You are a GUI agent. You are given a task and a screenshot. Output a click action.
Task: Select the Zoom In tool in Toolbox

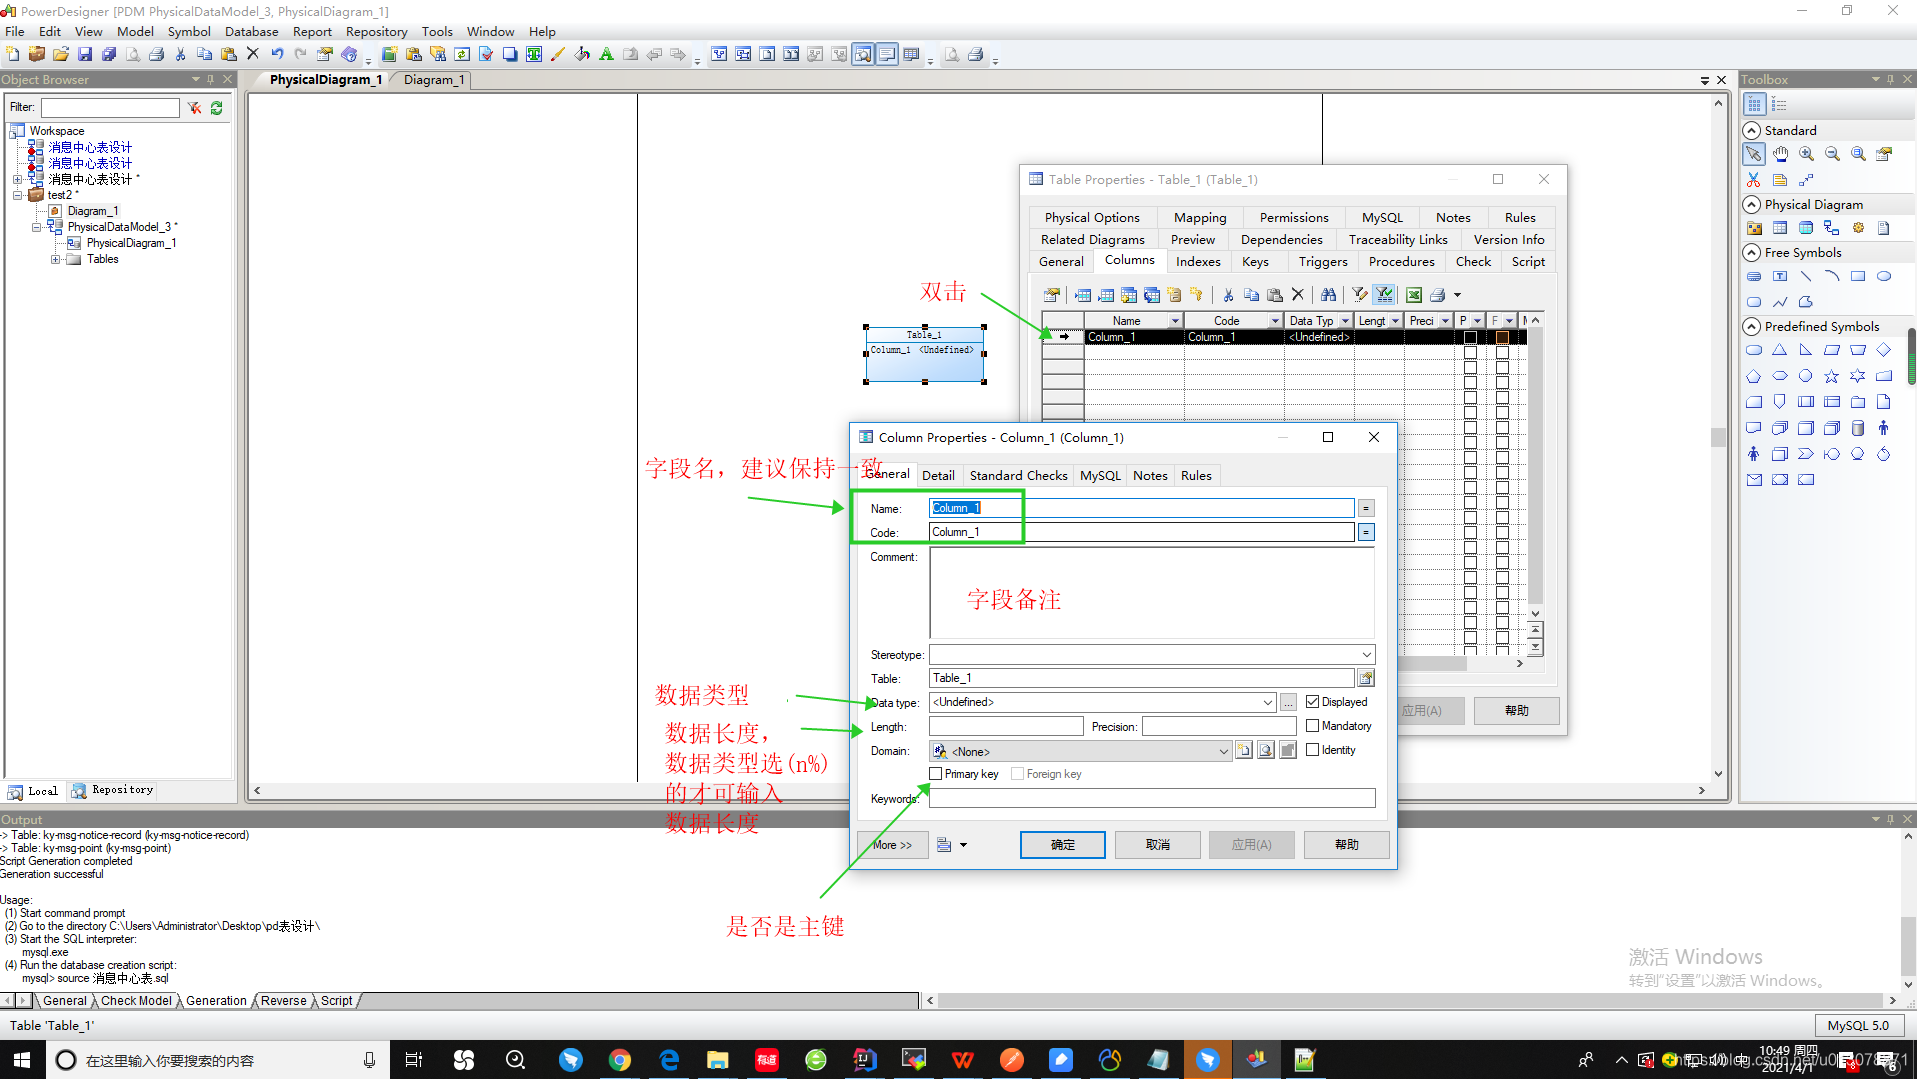[1807, 154]
